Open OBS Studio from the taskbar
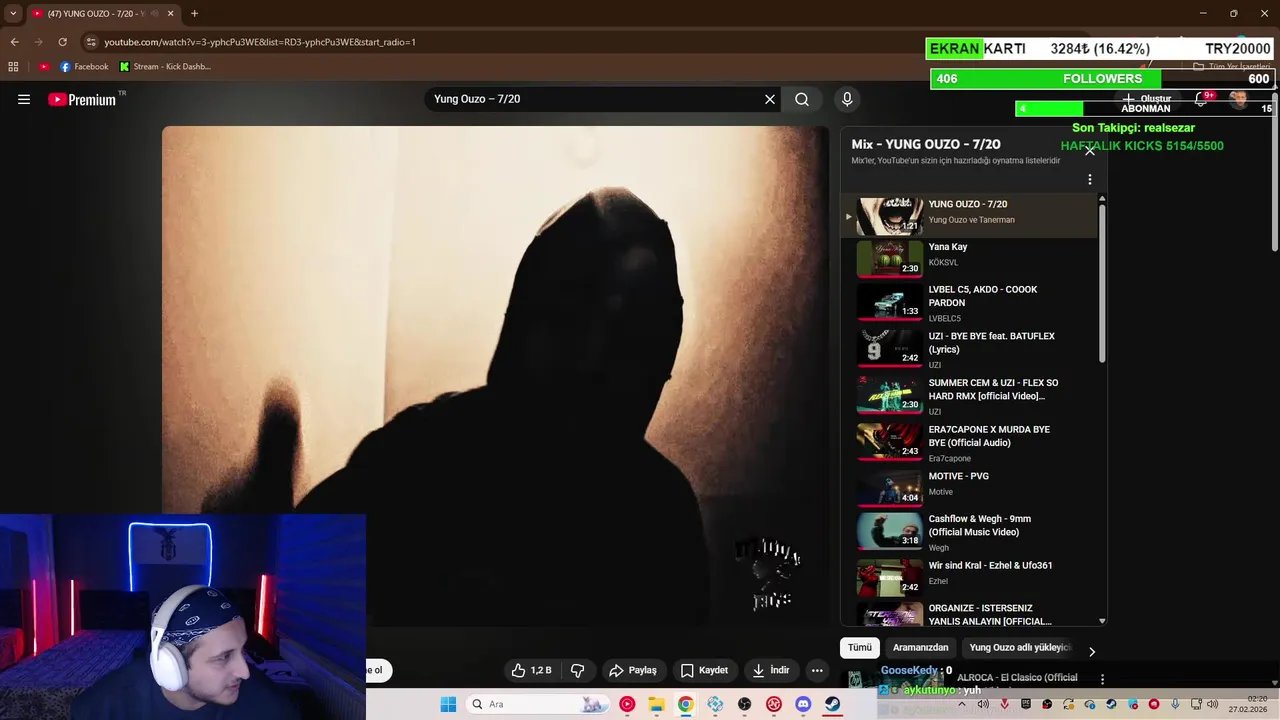1280x720 pixels. pos(744,704)
